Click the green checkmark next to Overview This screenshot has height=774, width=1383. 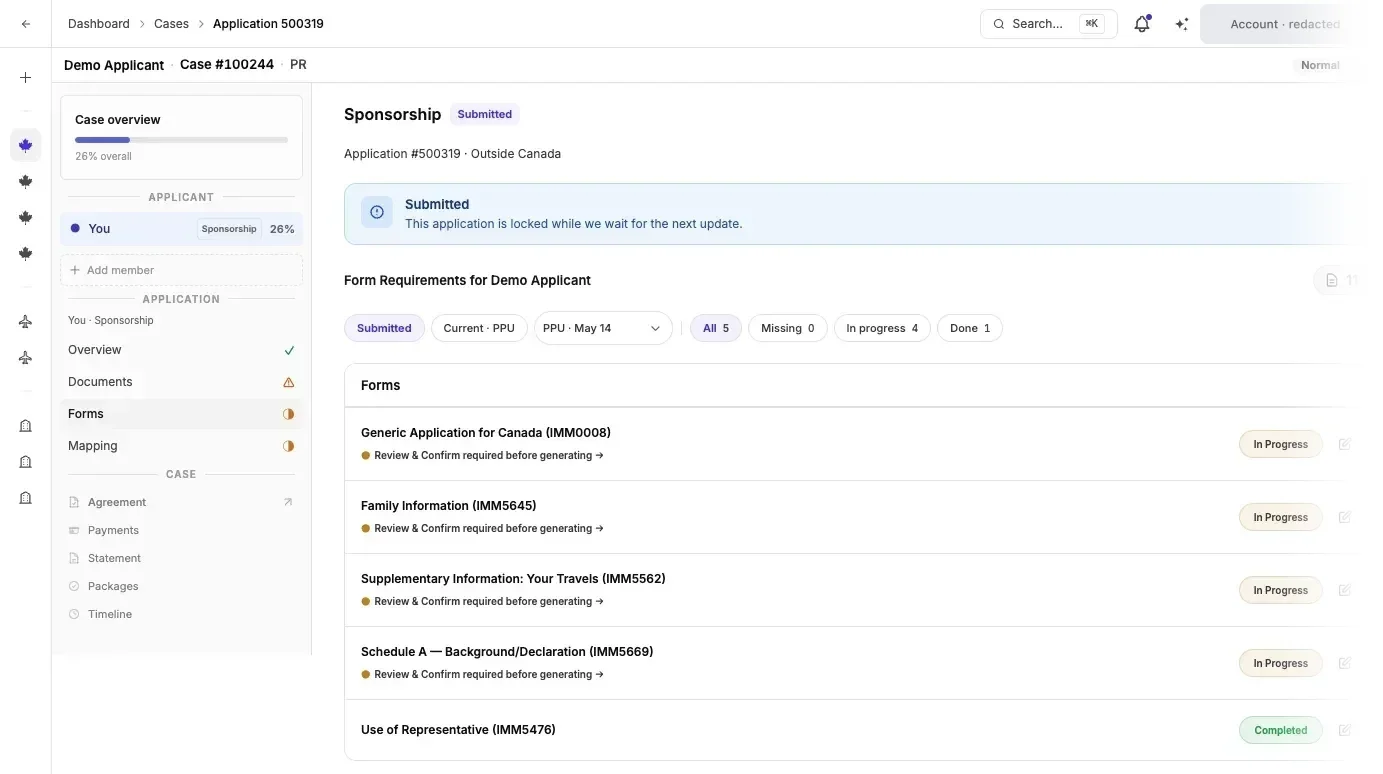tap(289, 350)
